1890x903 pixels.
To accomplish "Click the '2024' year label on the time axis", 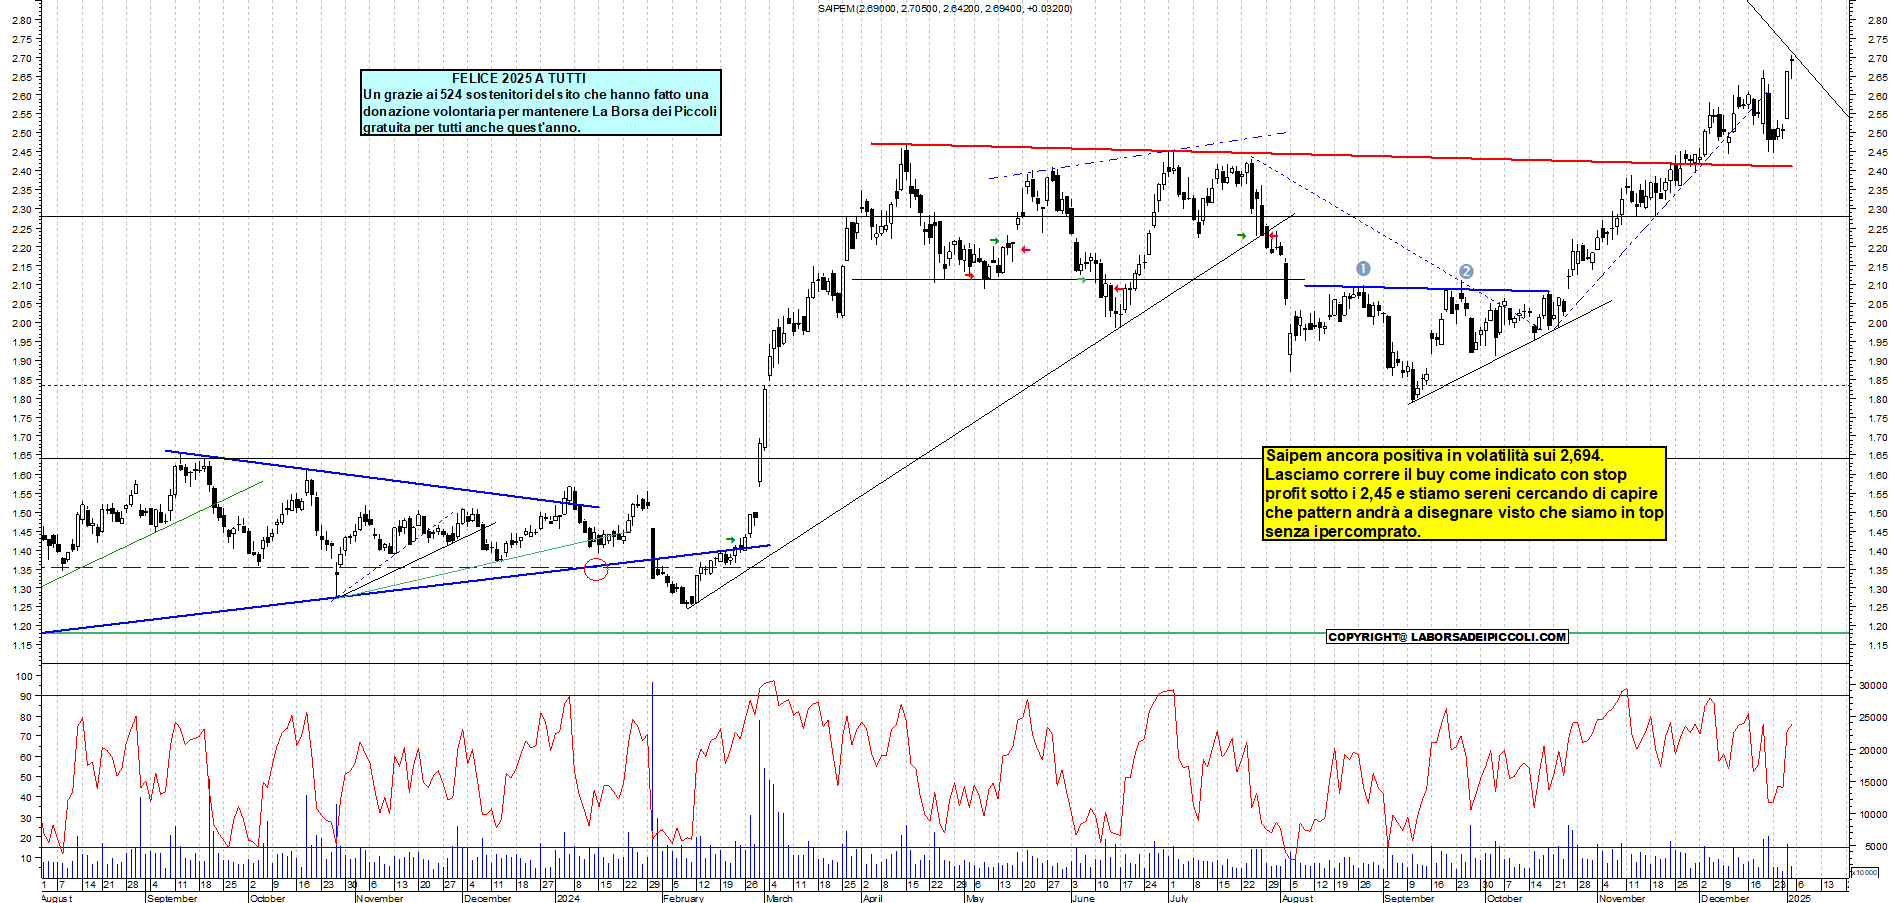I will 568,898.
